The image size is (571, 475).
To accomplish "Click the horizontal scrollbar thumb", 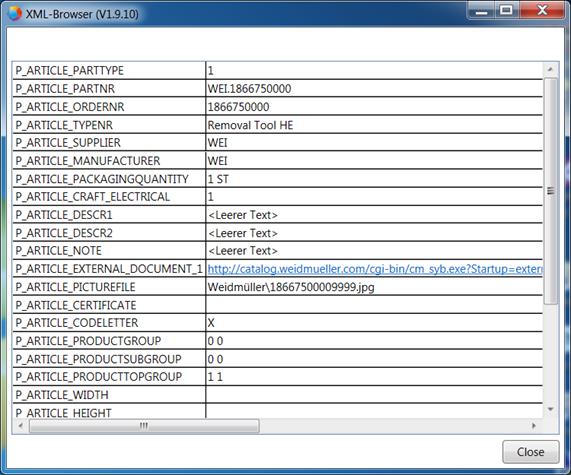I will click(x=144, y=425).
